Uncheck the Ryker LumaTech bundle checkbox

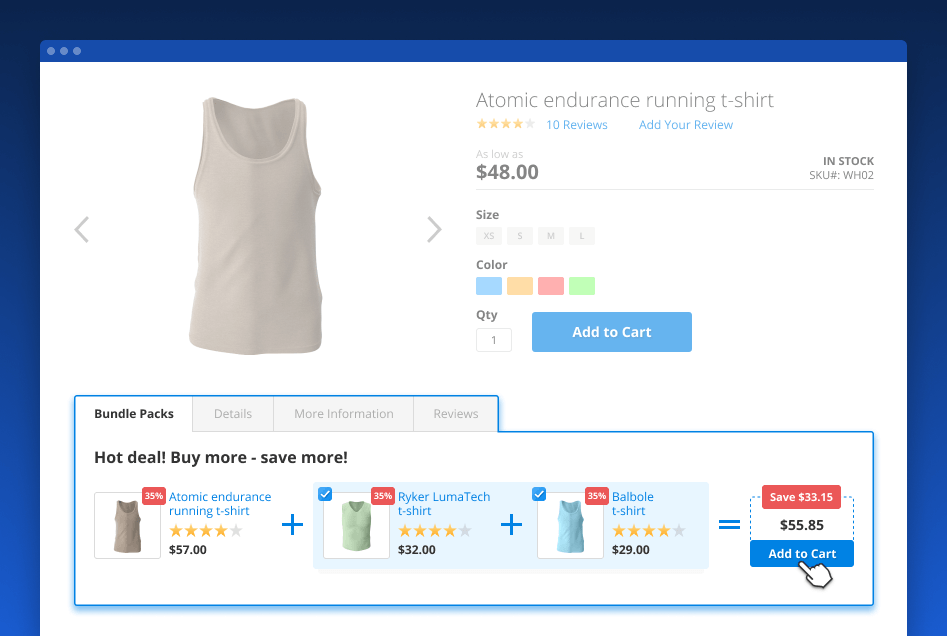(325, 494)
